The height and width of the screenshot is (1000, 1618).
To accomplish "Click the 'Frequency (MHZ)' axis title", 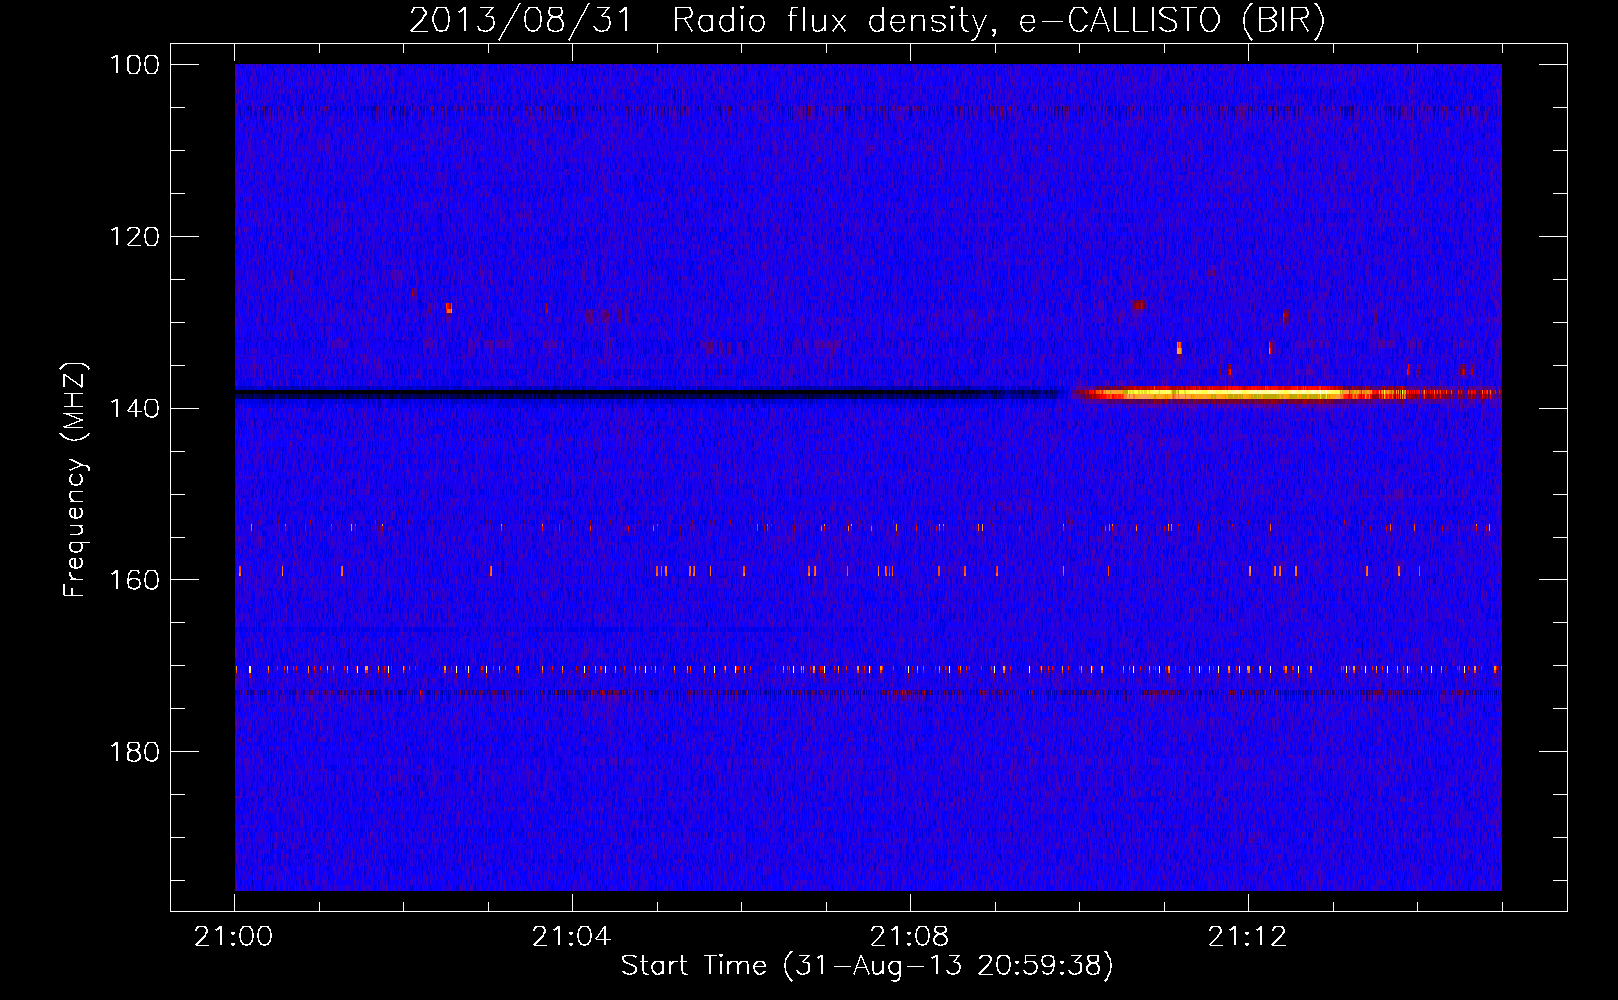I will (x=75, y=480).
